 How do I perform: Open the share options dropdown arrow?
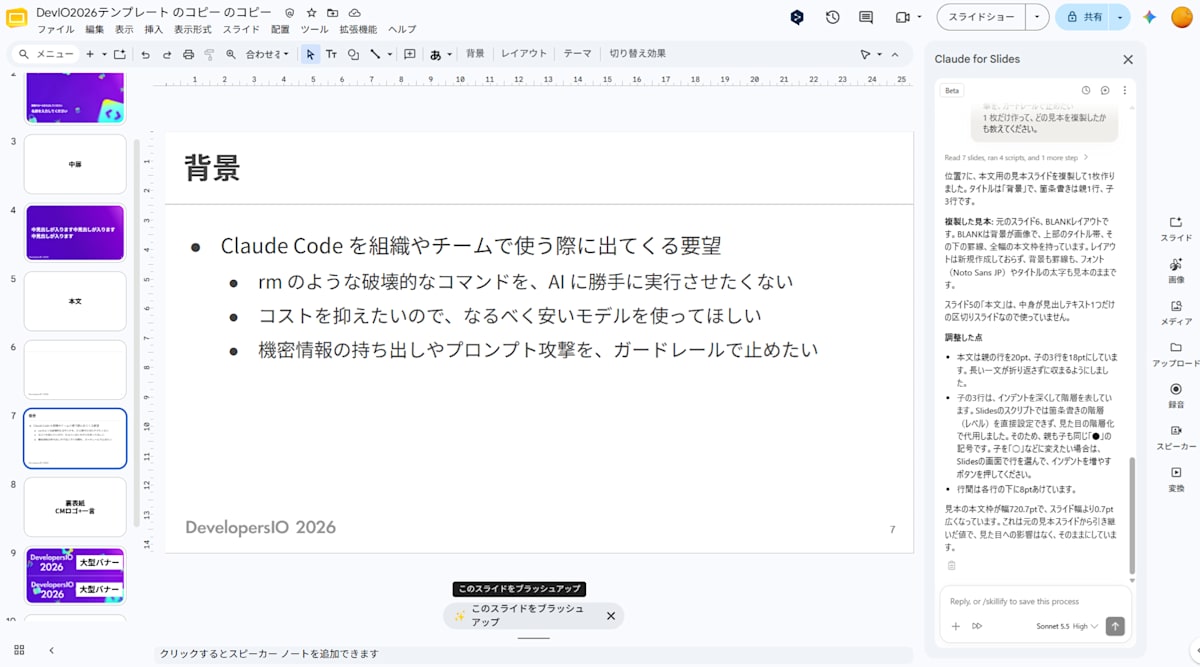pyautogui.click(x=1120, y=17)
